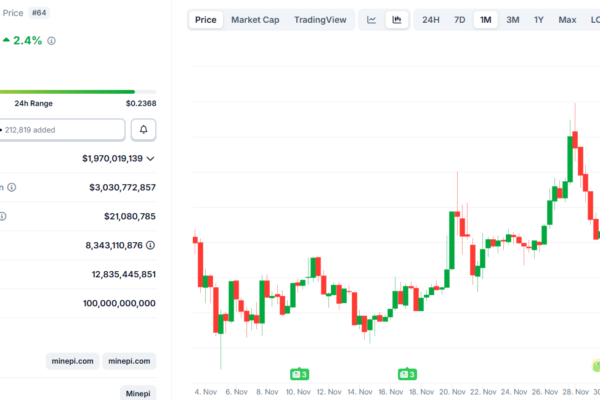Image resolution: width=600 pixels, height=400 pixels.
Task: Switch to the Market Cap tab
Action: pyautogui.click(x=255, y=20)
